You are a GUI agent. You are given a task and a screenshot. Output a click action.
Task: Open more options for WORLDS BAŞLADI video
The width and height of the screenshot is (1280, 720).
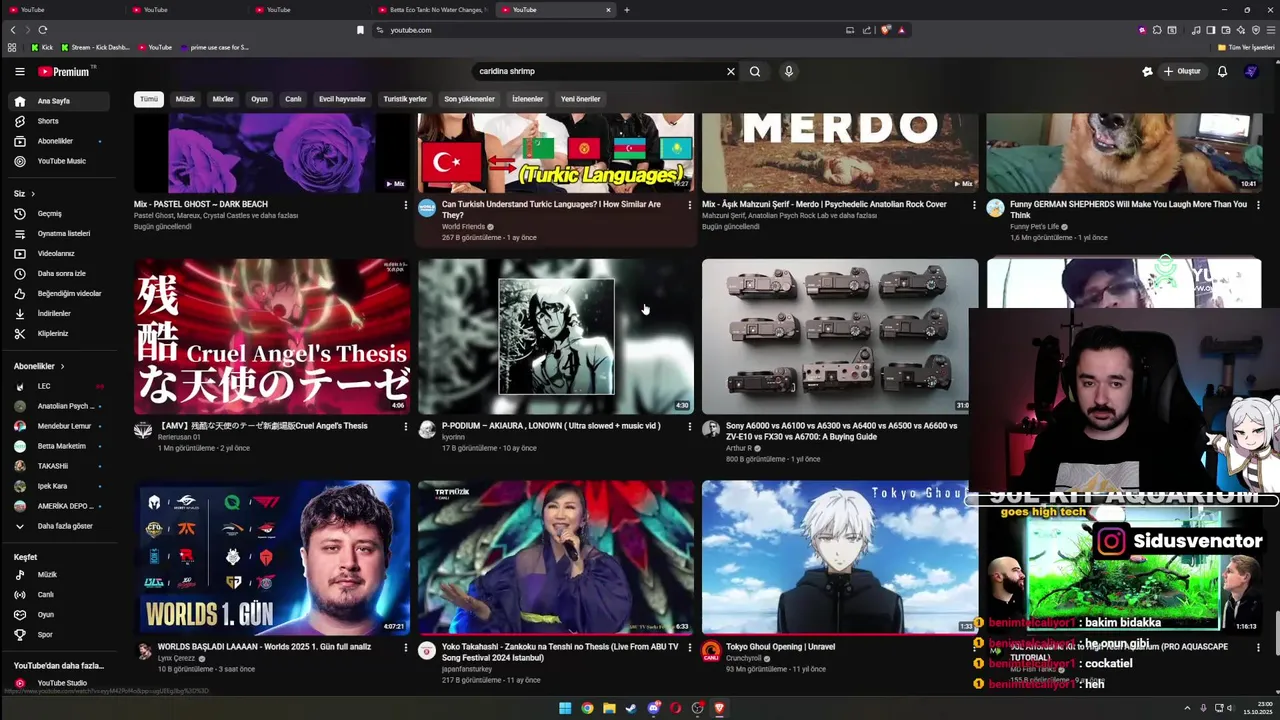(x=405, y=648)
